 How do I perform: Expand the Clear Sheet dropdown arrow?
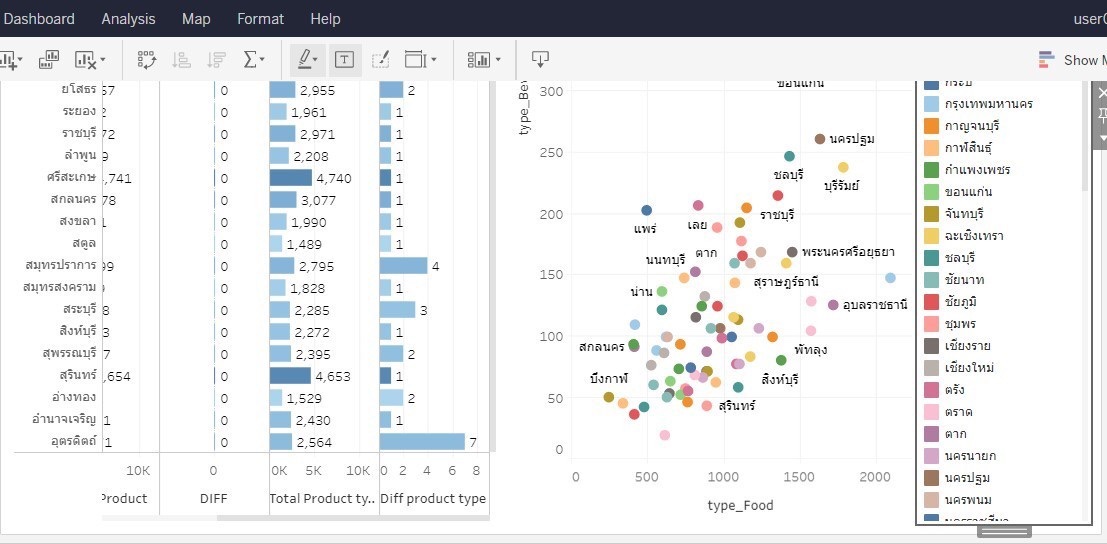pyautogui.click(x=103, y=61)
